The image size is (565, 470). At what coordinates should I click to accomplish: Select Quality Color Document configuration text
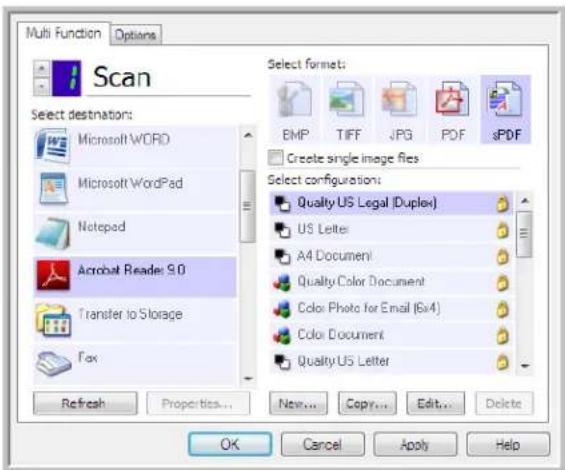click(361, 281)
